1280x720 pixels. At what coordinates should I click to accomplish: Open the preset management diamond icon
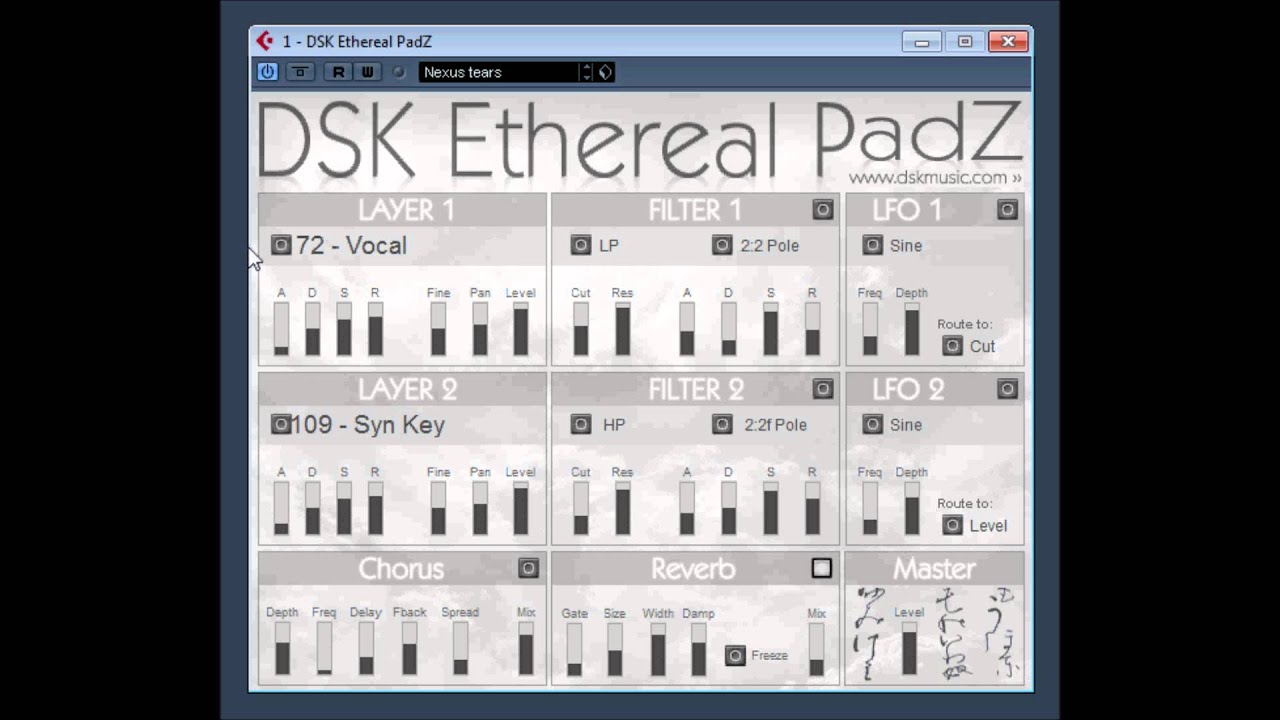click(x=605, y=72)
